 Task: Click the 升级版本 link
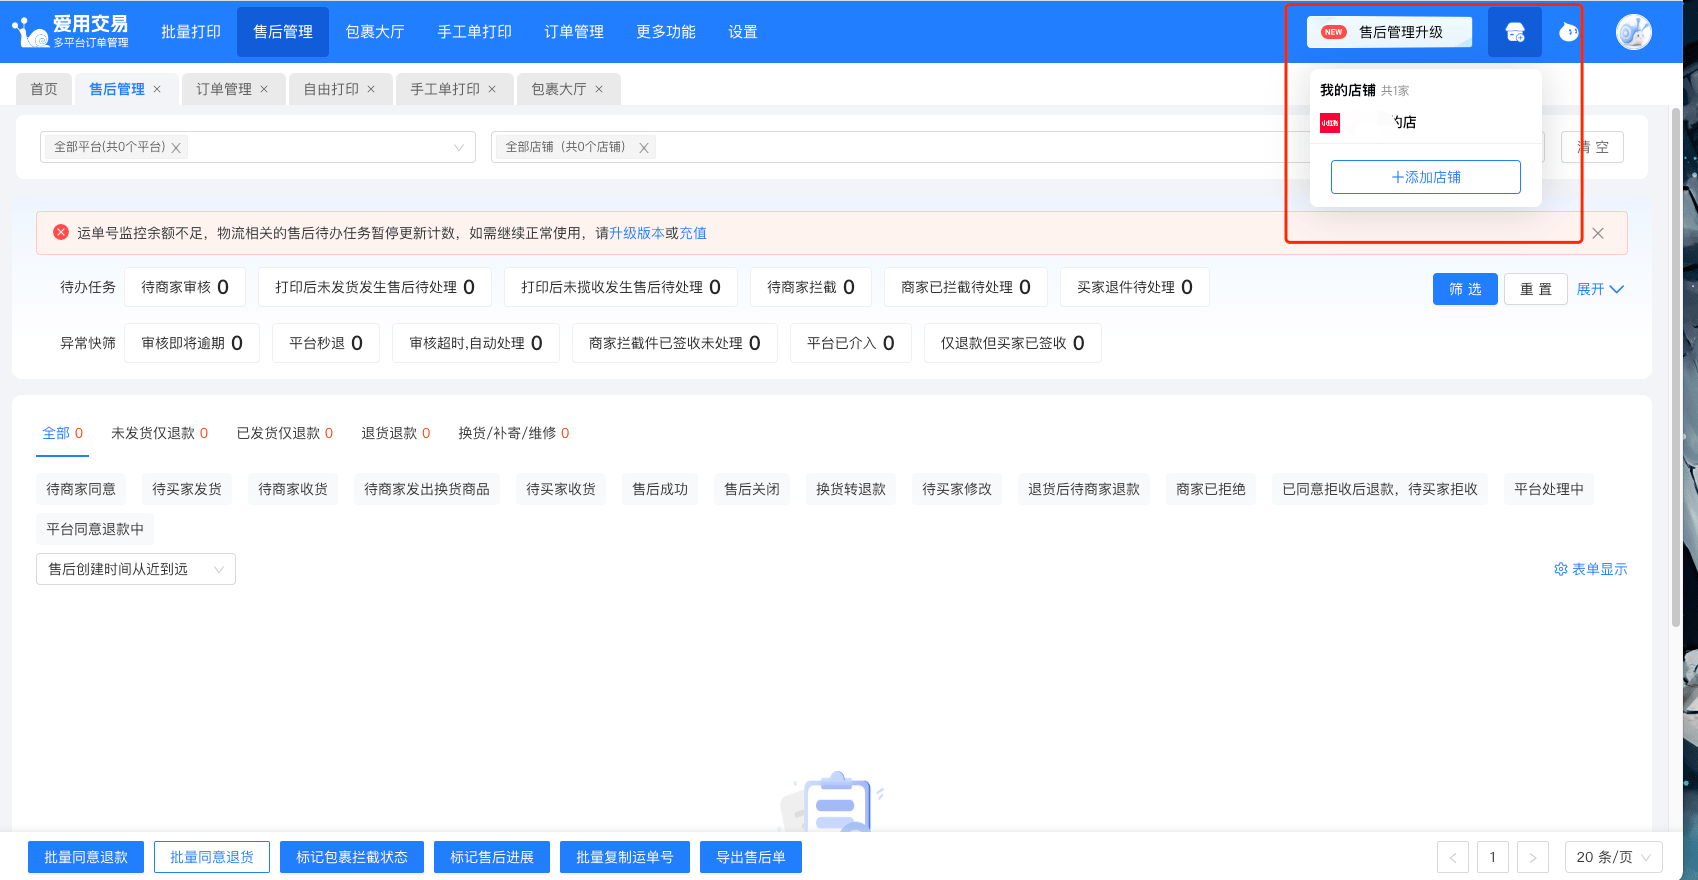[637, 233]
